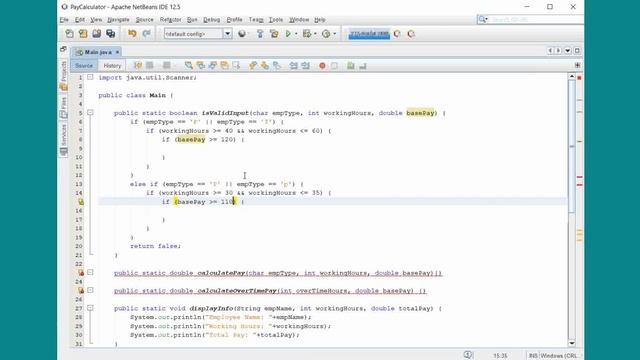Open the Refactor menu
Image resolution: width=640 pixels, height=360 pixels.
coord(170,20)
